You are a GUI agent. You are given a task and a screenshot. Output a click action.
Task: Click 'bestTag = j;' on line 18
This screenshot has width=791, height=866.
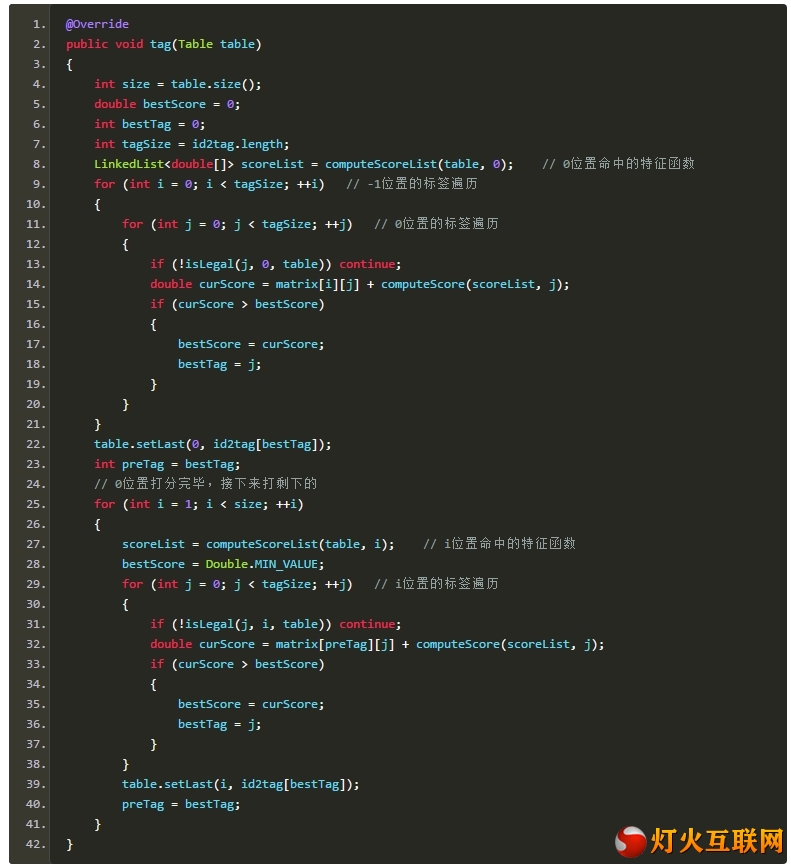click(219, 364)
